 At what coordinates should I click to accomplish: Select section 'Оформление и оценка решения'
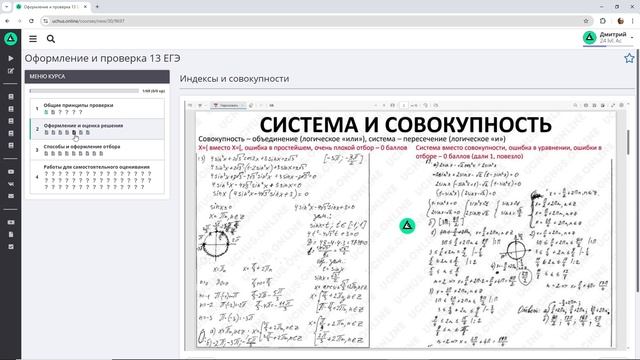click(83, 126)
